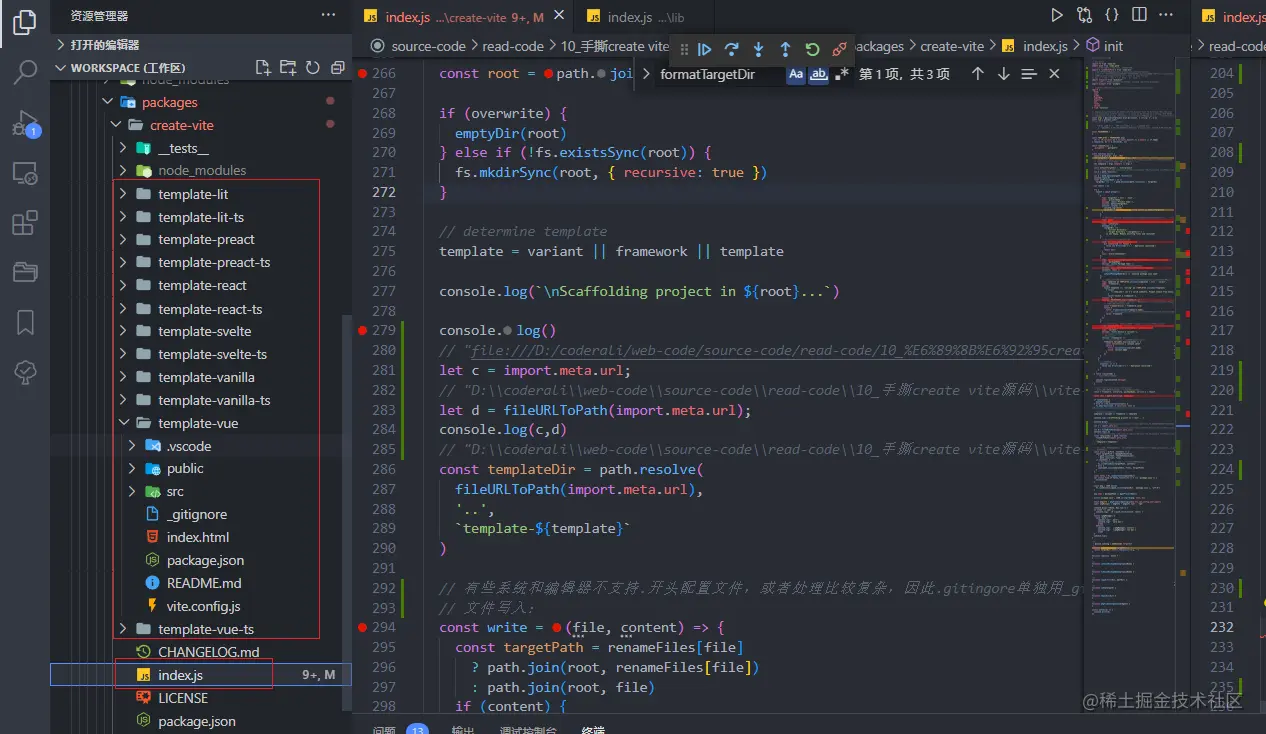Go to previous find match

pyautogui.click(x=978, y=74)
